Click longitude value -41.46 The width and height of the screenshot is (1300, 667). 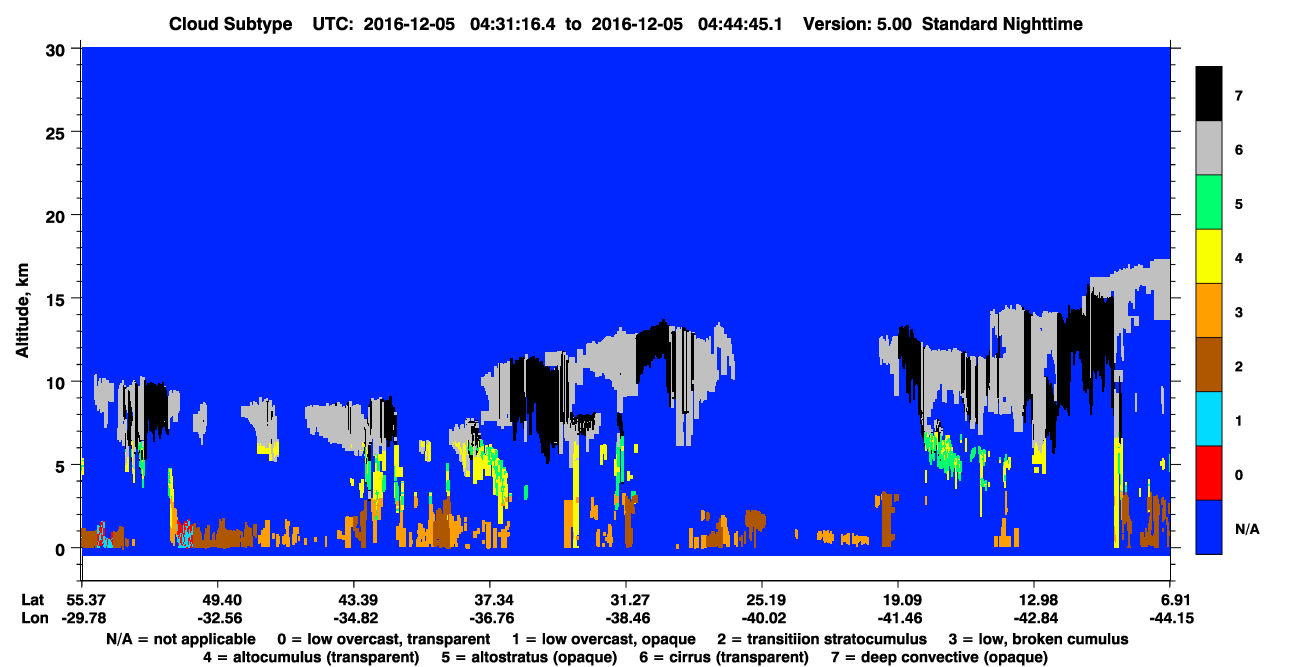898,618
